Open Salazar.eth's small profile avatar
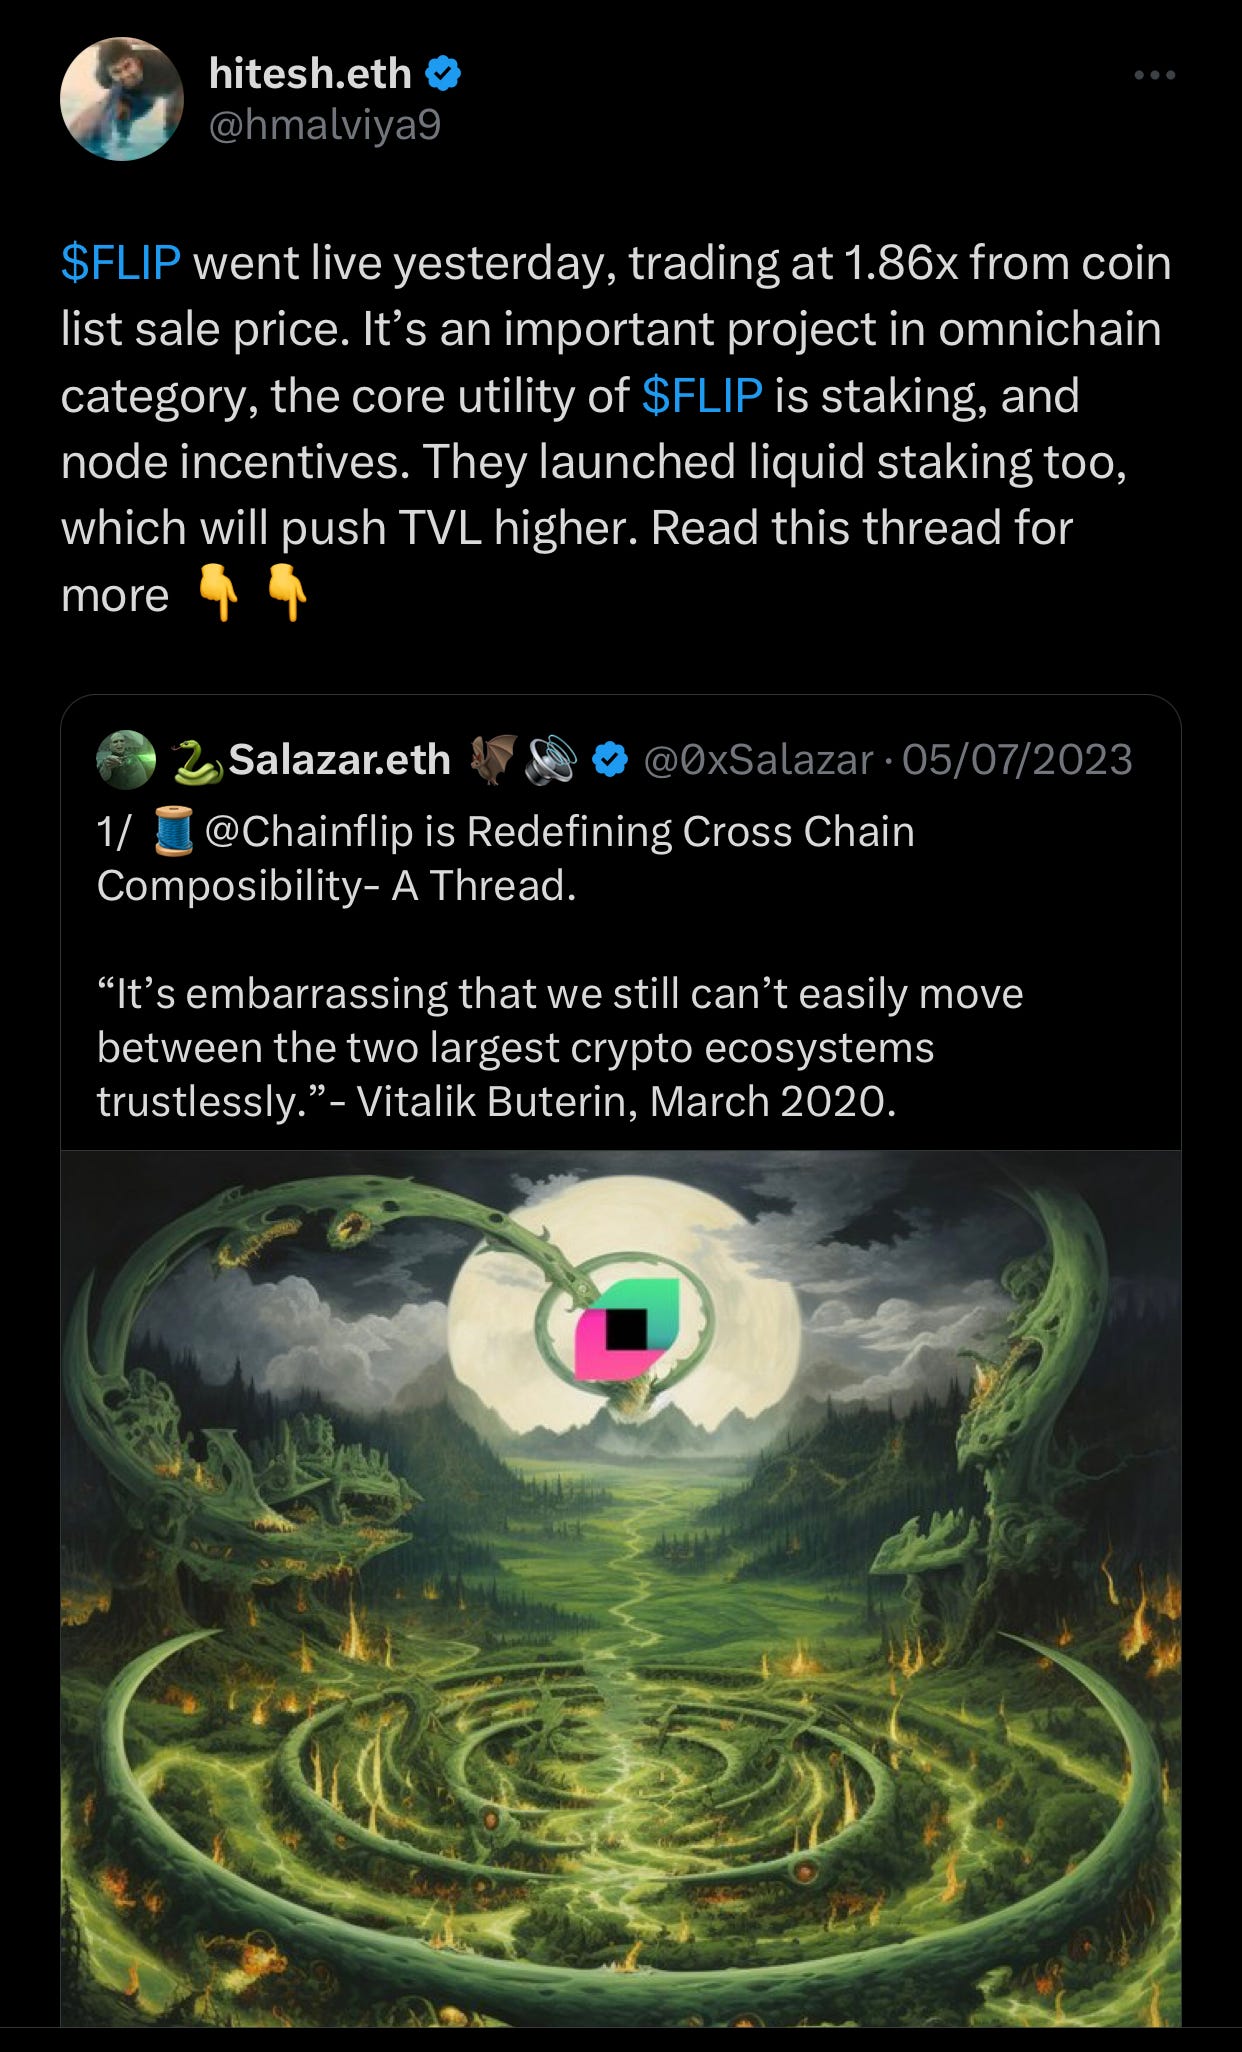Viewport: 1242px width, 2052px height. [126, 760]
